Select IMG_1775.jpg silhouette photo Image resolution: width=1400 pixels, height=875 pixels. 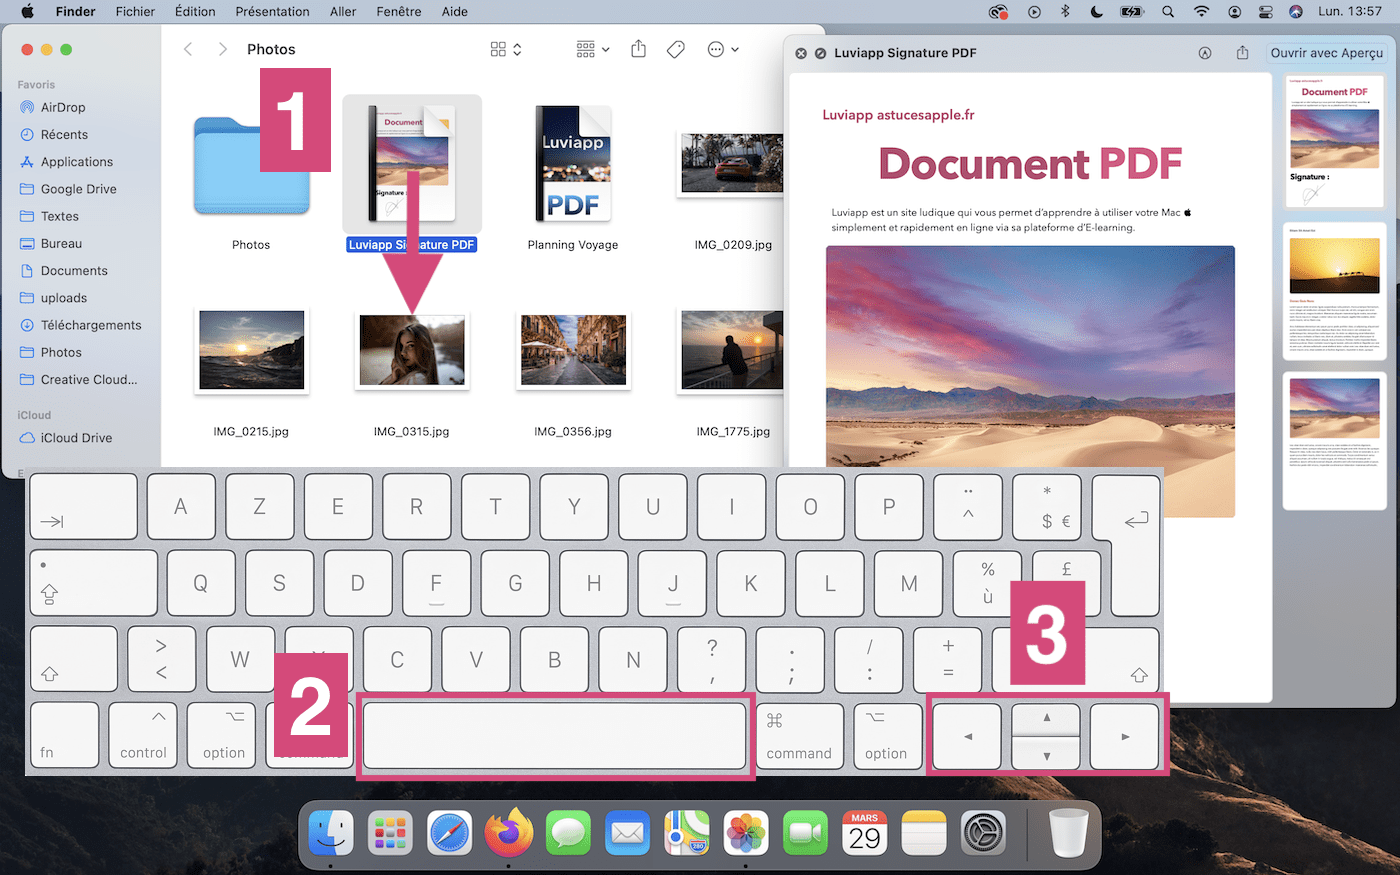[732, 350]
